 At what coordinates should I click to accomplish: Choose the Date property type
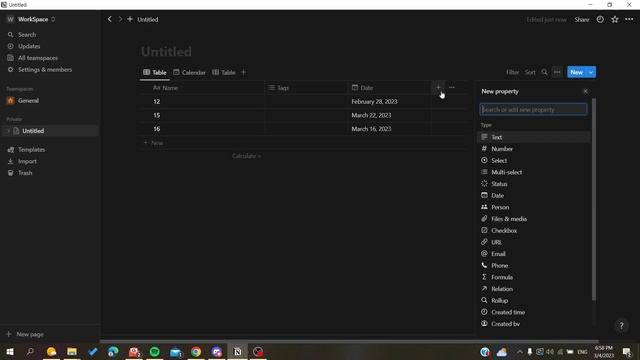click(534, 196)
